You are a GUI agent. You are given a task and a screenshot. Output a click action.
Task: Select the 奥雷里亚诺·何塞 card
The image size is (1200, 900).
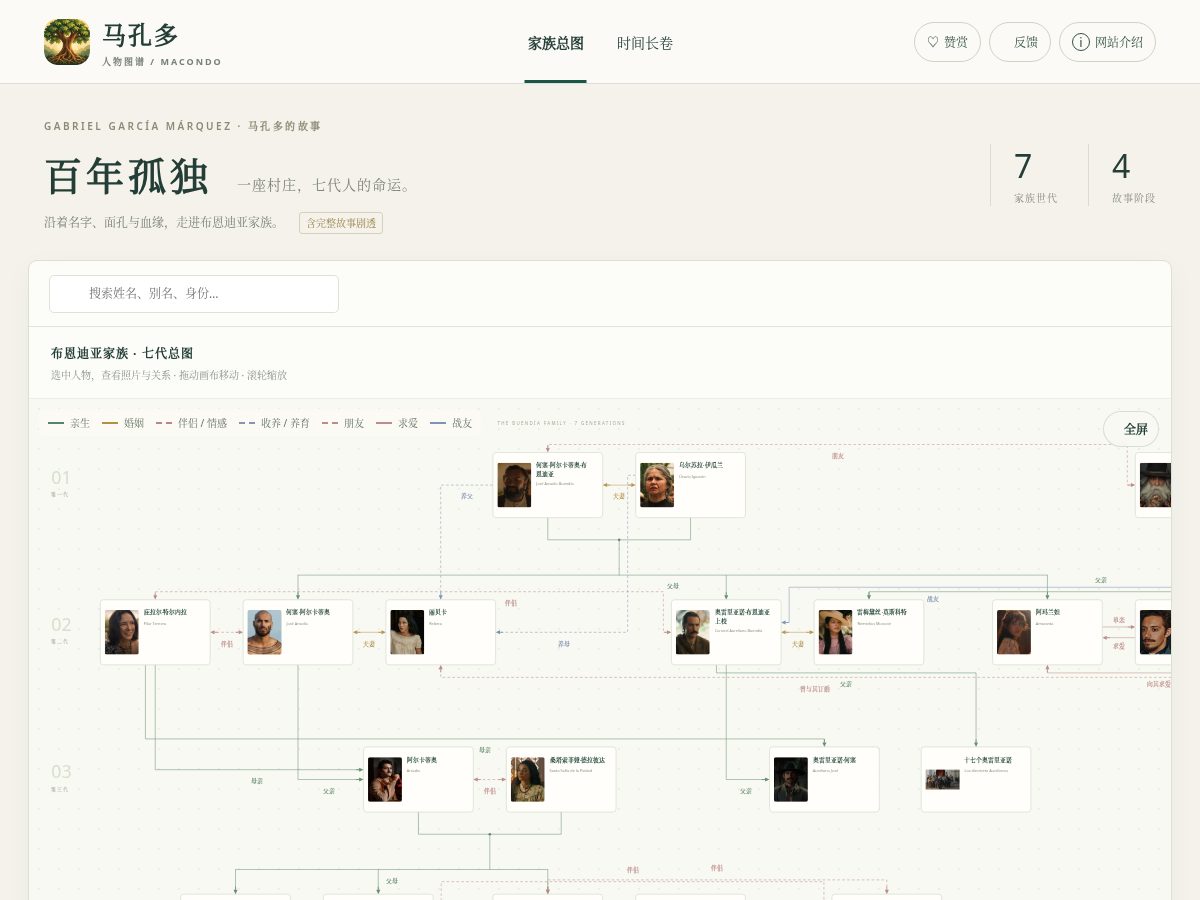click(x=824, y=779)
